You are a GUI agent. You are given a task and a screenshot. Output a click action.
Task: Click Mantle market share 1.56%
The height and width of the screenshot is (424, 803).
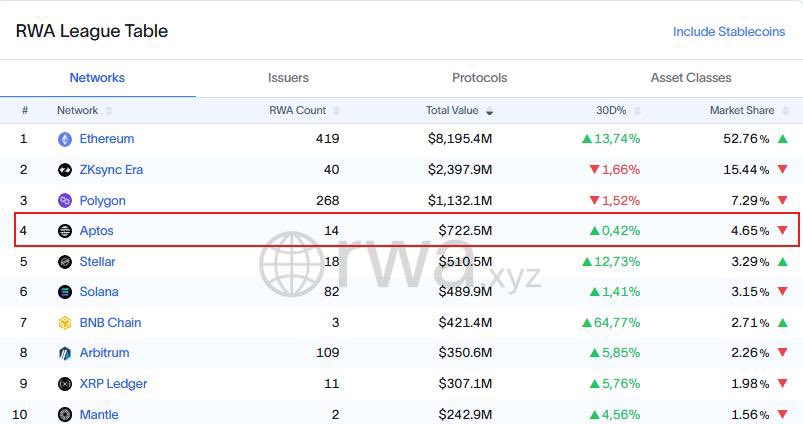point(750,414)
